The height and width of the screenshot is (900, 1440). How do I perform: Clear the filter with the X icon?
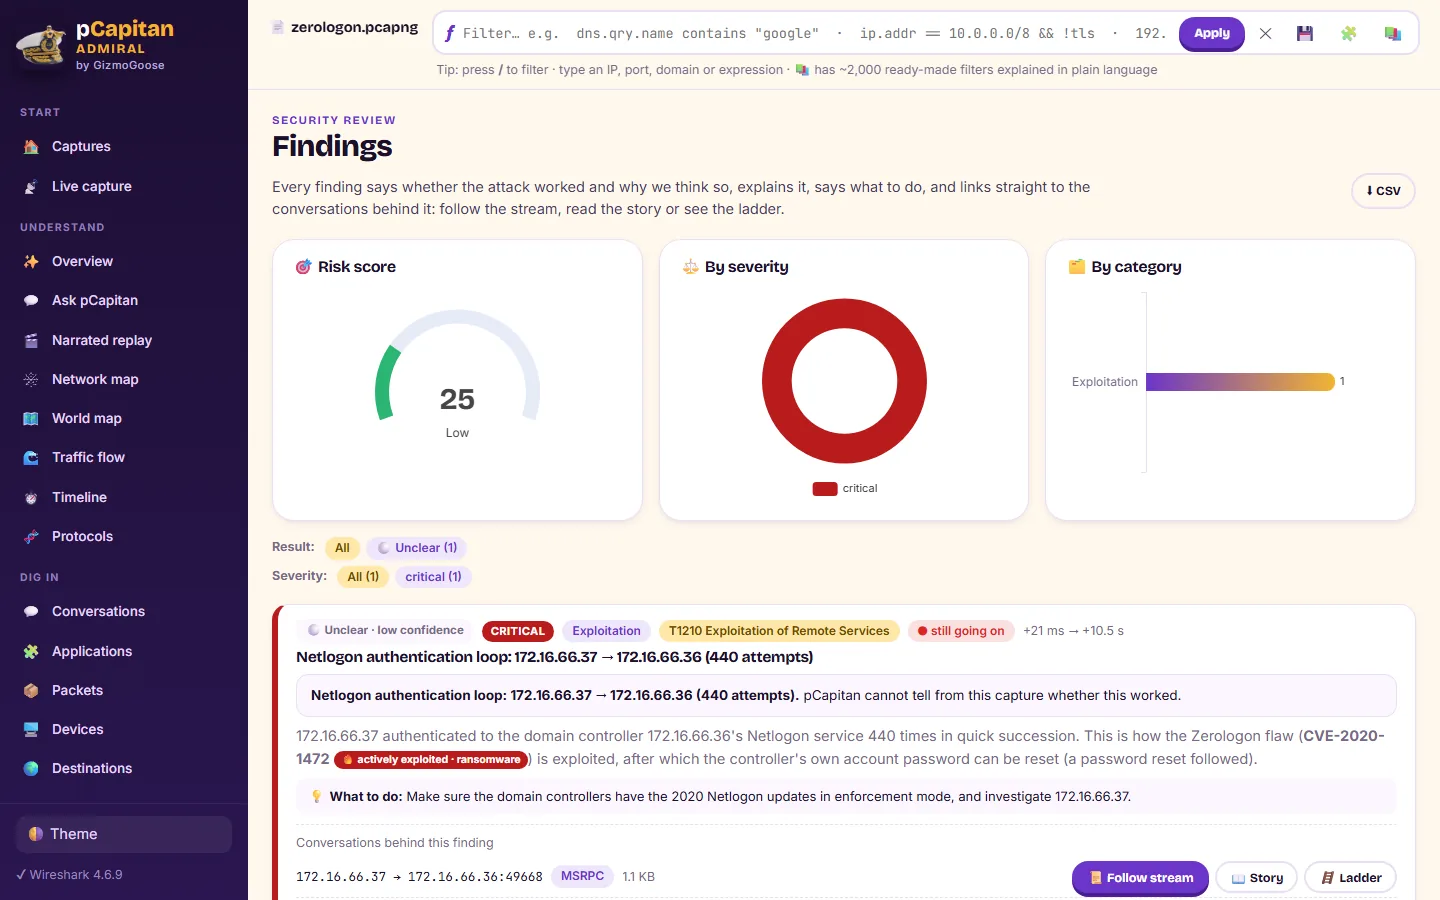click(1265, 34)
